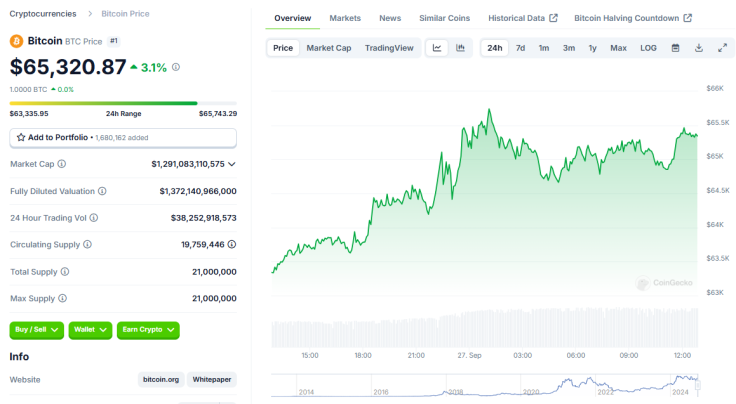
Task: Select the 24h time range
Action: (x=495, y=48)
